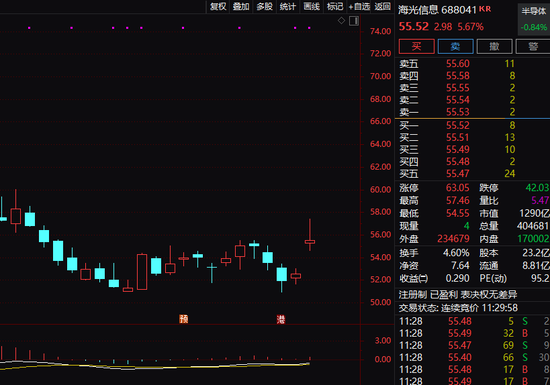Add stock with +自选 button
Viewport: 550px width, 385px height.
tap(359, 6)
